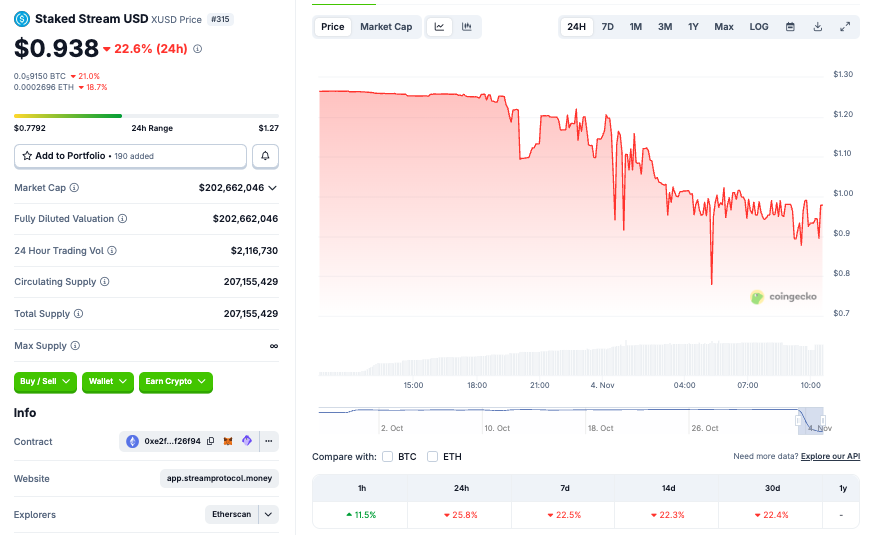Select the 7D time range
This screenshot has width=877, height=535.
[607, 27]
